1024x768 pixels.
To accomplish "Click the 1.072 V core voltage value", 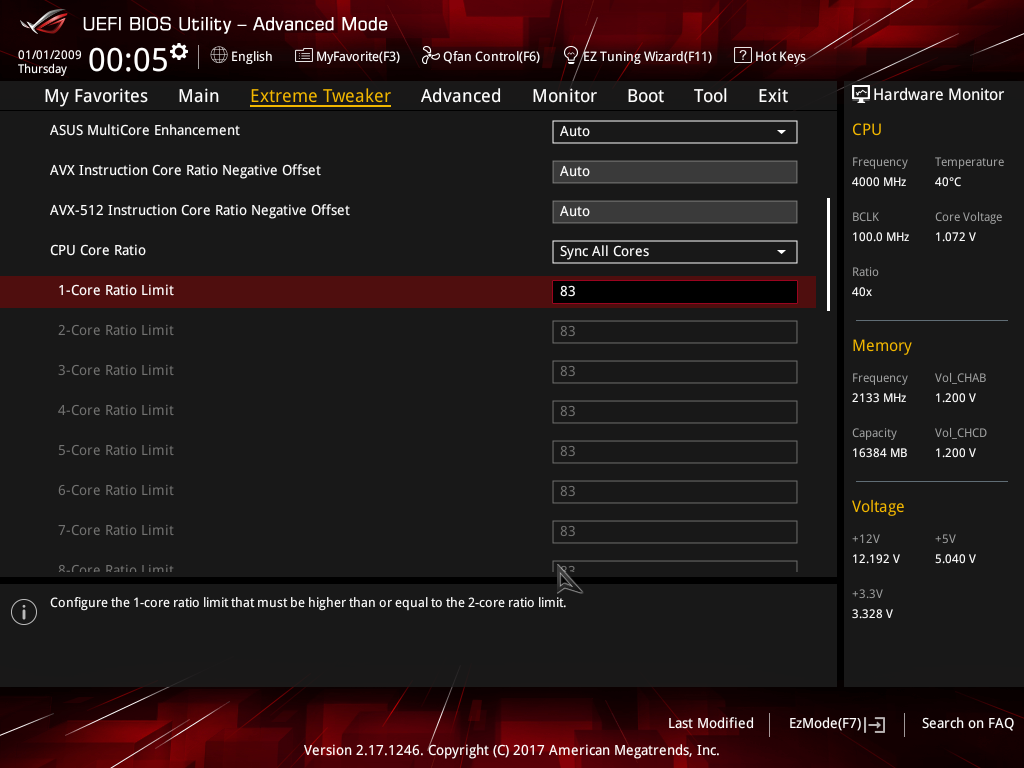I will click(955, 237).
